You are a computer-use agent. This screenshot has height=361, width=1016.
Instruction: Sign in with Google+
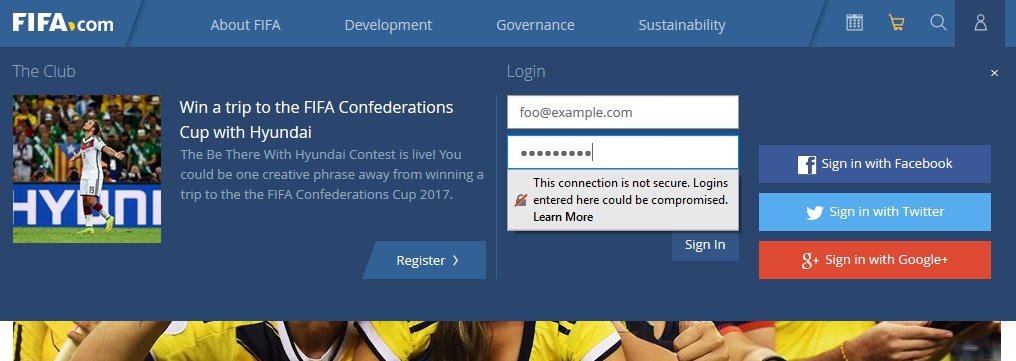click(875, 260)
